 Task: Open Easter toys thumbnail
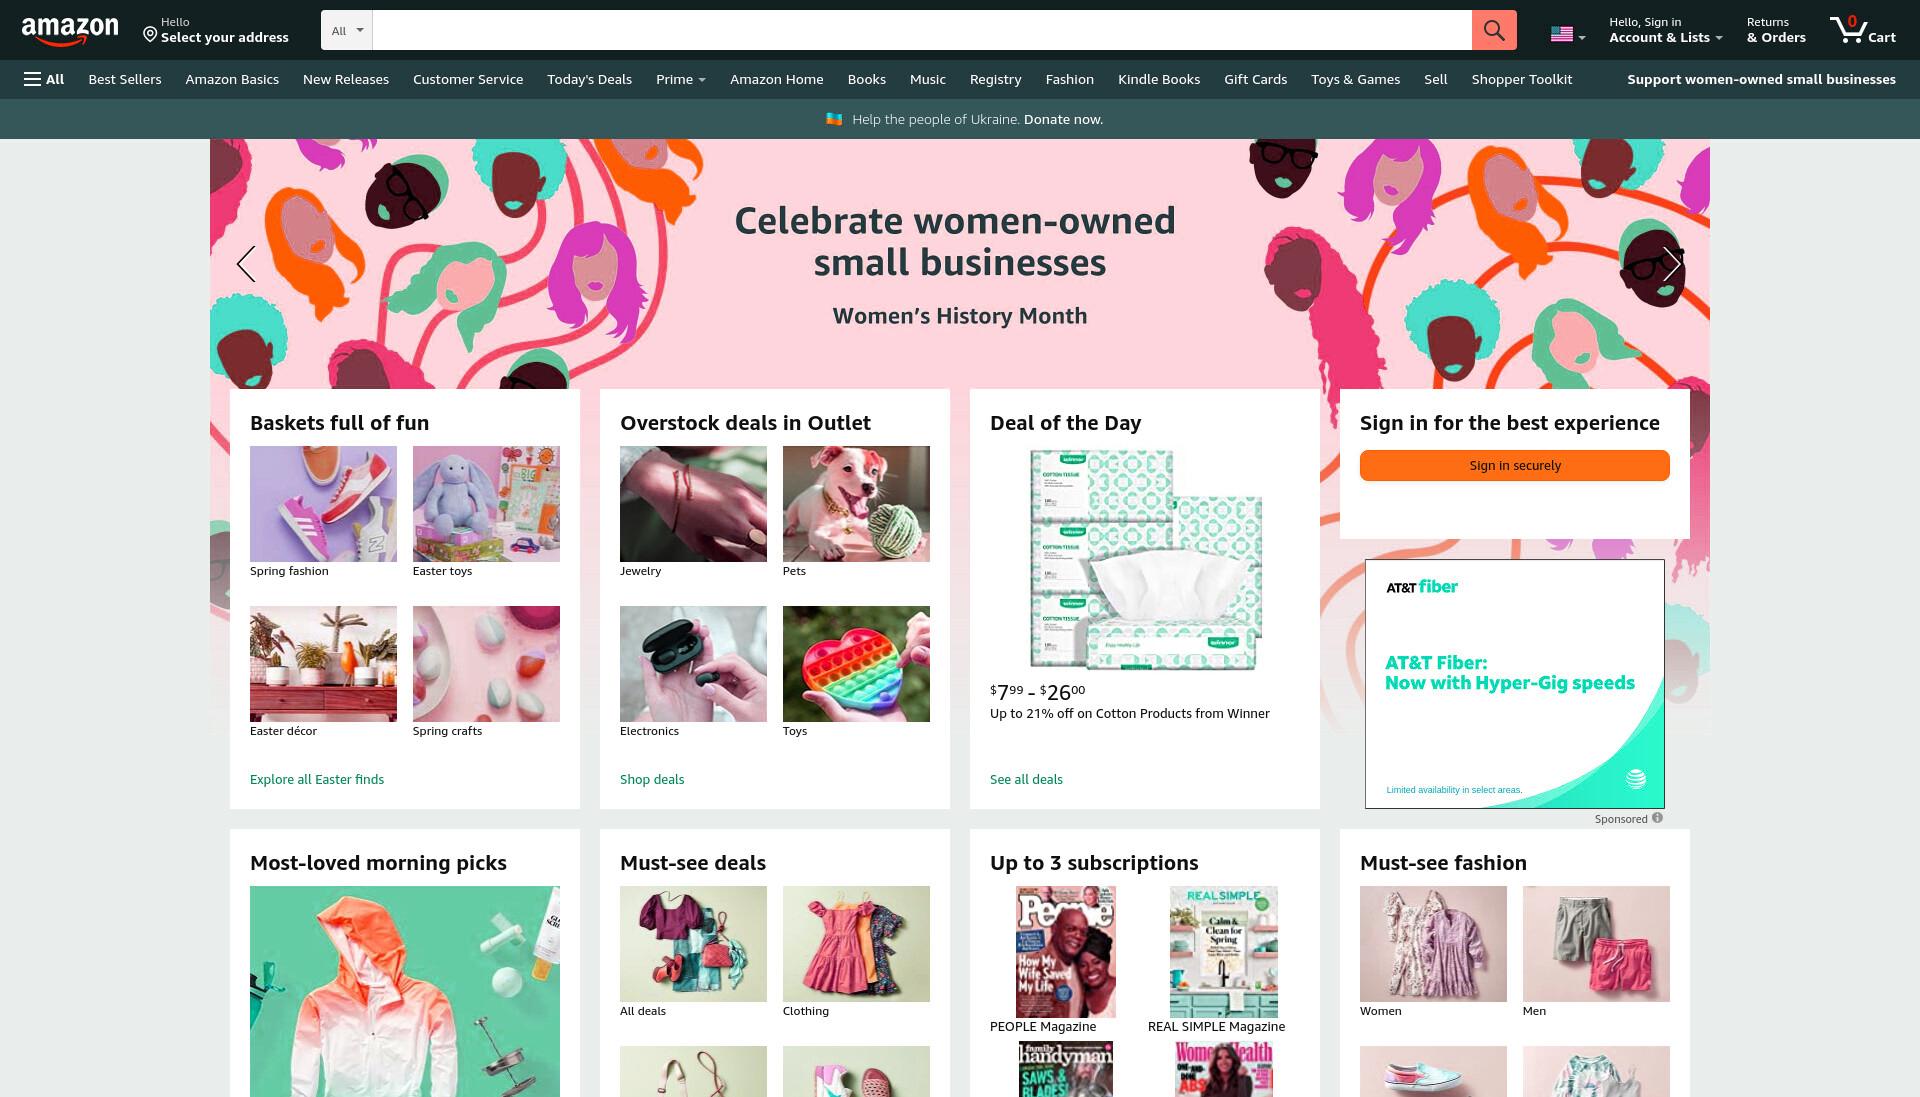[486, 504]
